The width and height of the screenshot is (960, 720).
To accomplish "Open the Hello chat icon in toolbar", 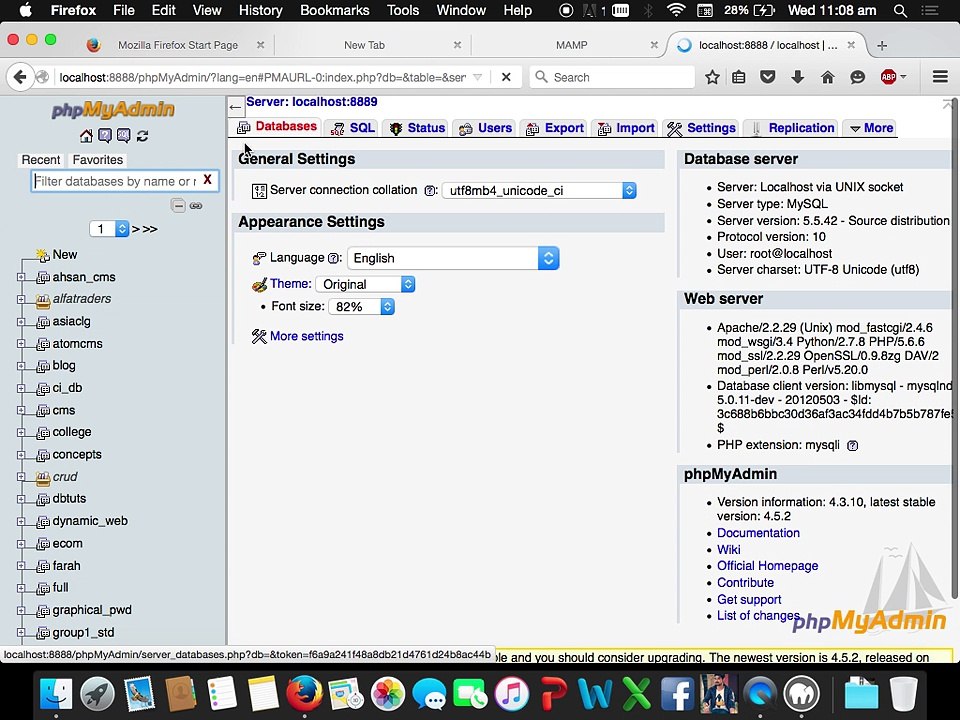I will [858, 77].
